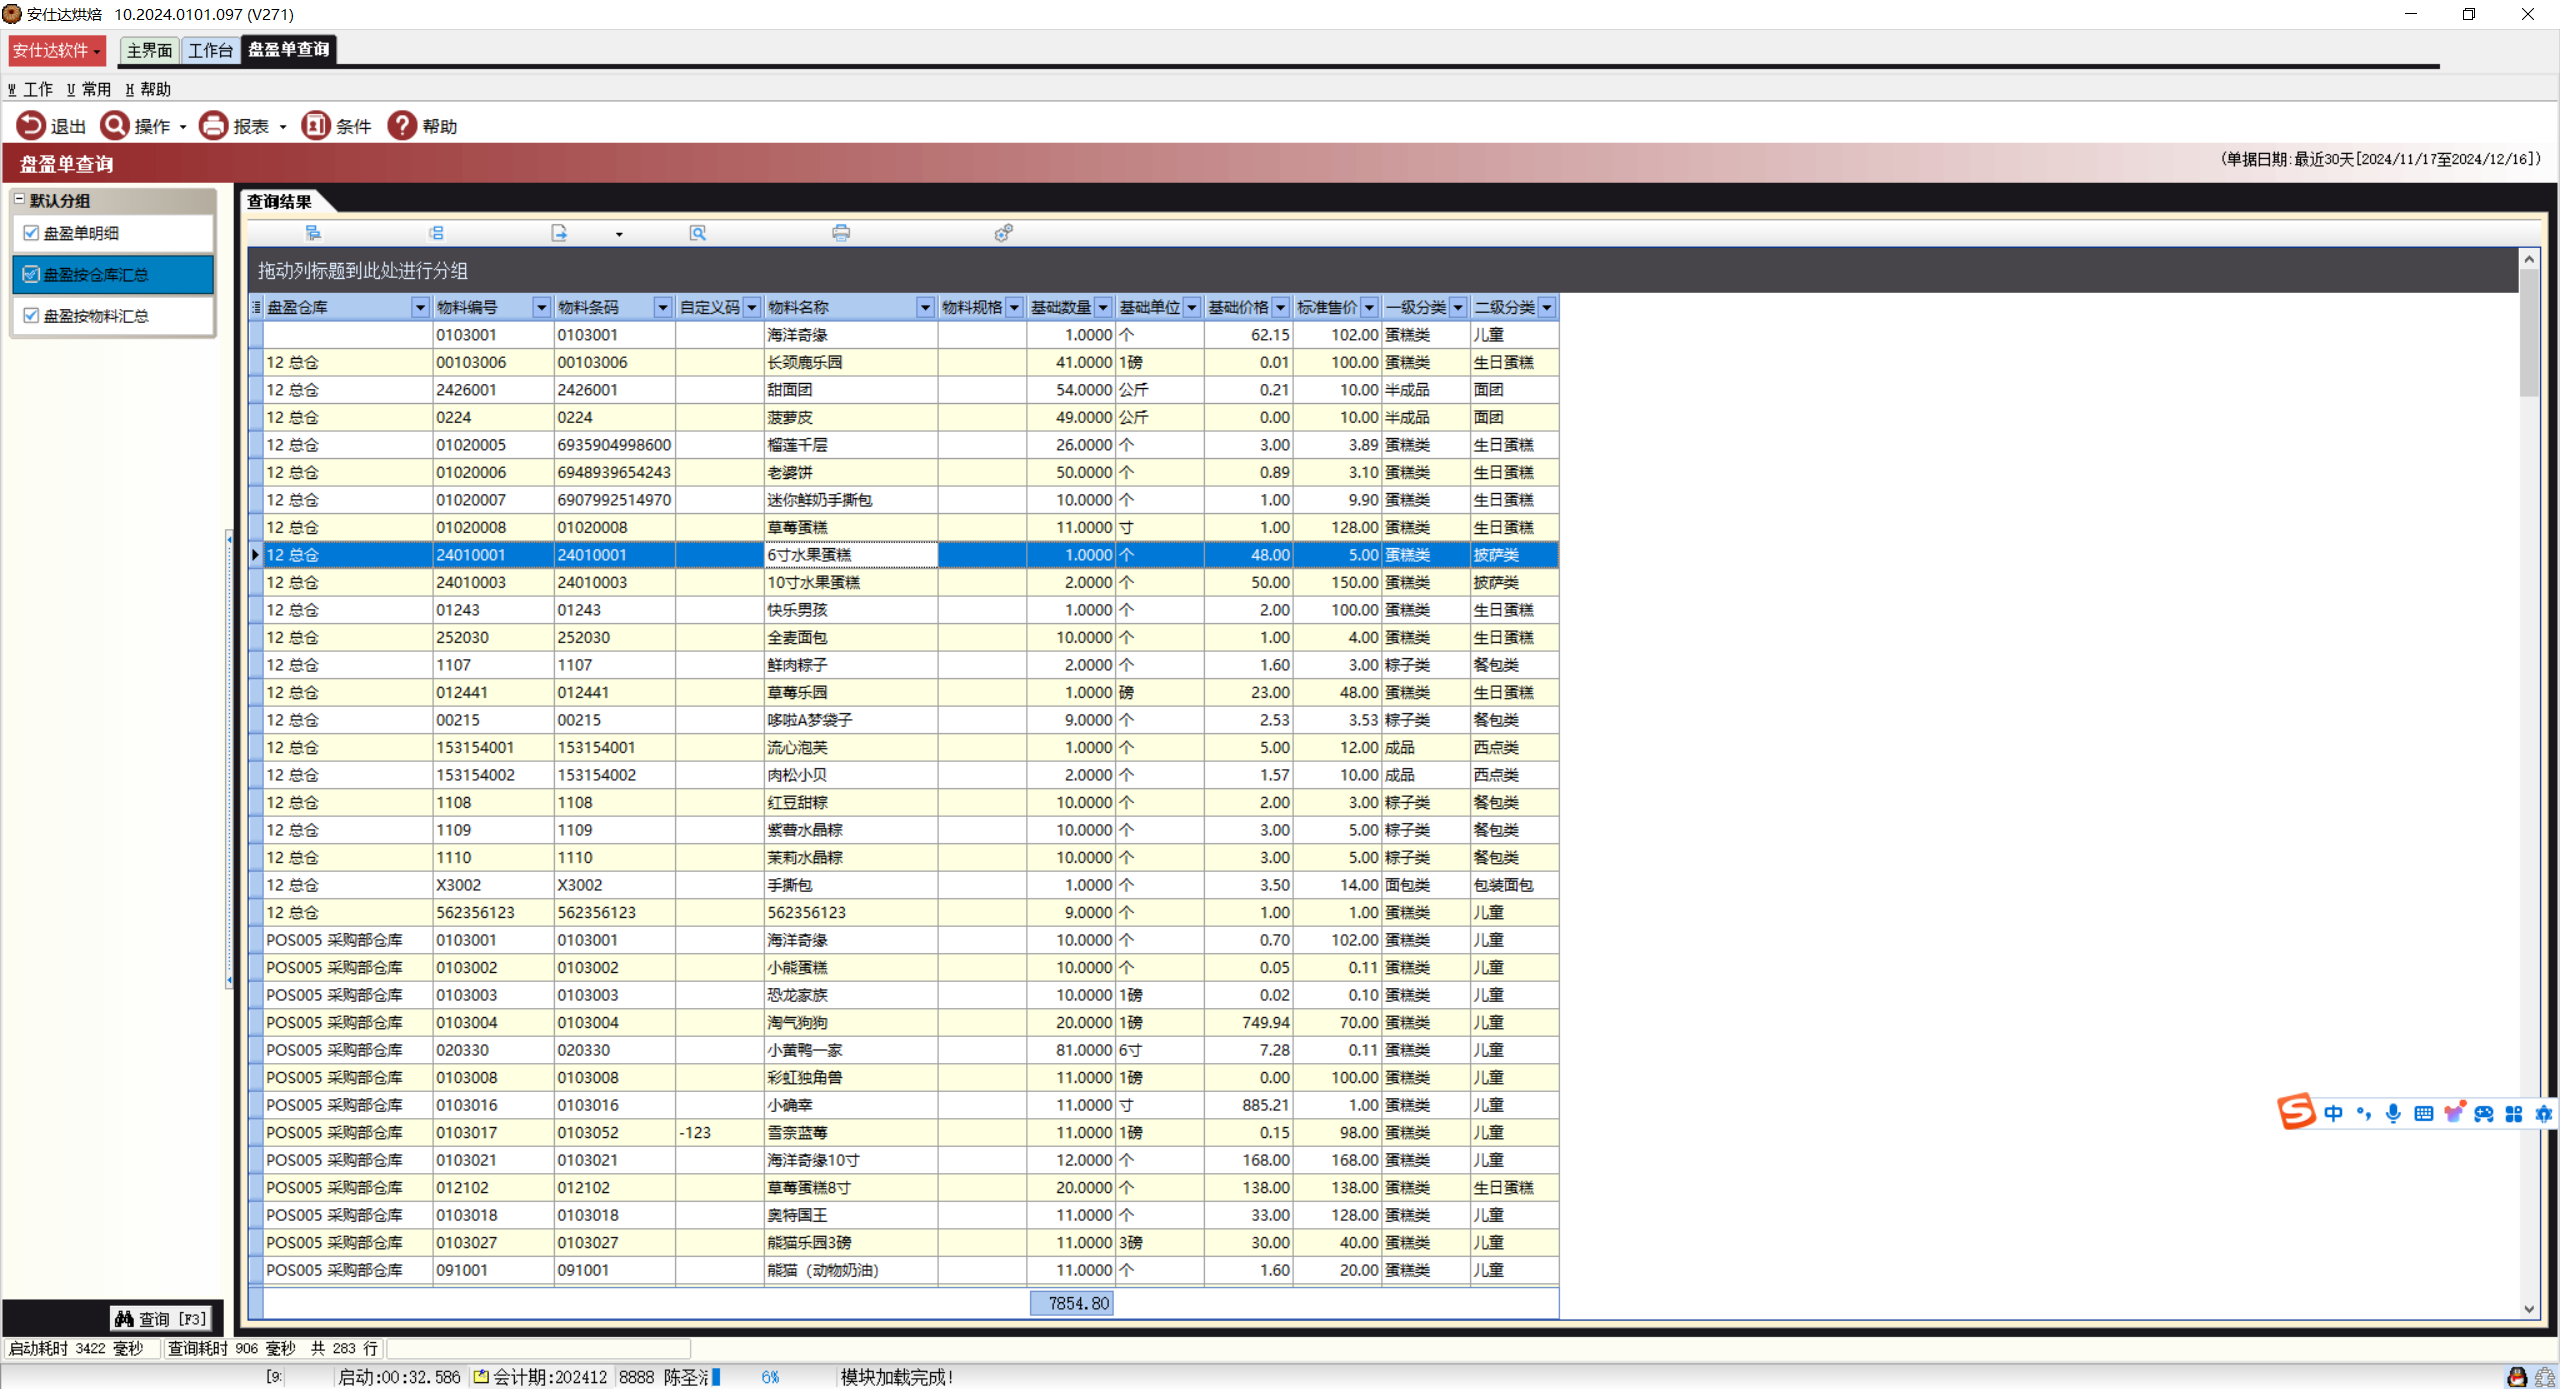Viewport: 2560px width, 1389px height.
Task: Collapse the 默认分组 group
Action: click(19, 200)
